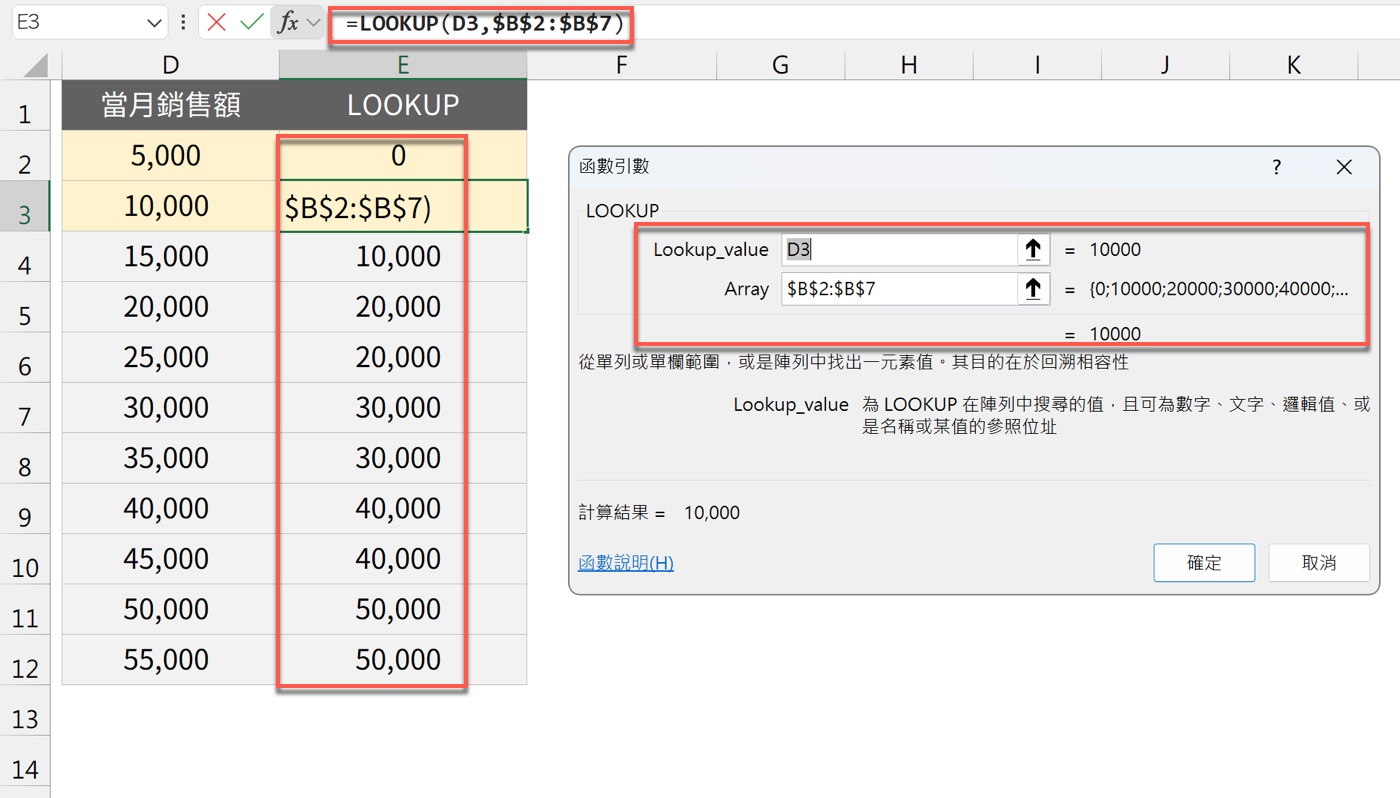Select cell D10 containing 45,000
This screenshot has width=1400, height=798.
click(x=171, y=559)
